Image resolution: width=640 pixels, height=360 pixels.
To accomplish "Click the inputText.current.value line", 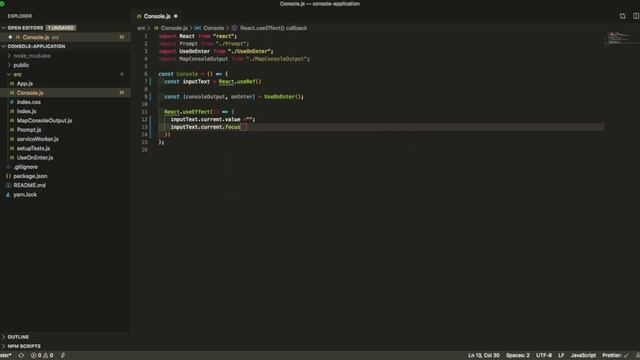I will 213,120.
